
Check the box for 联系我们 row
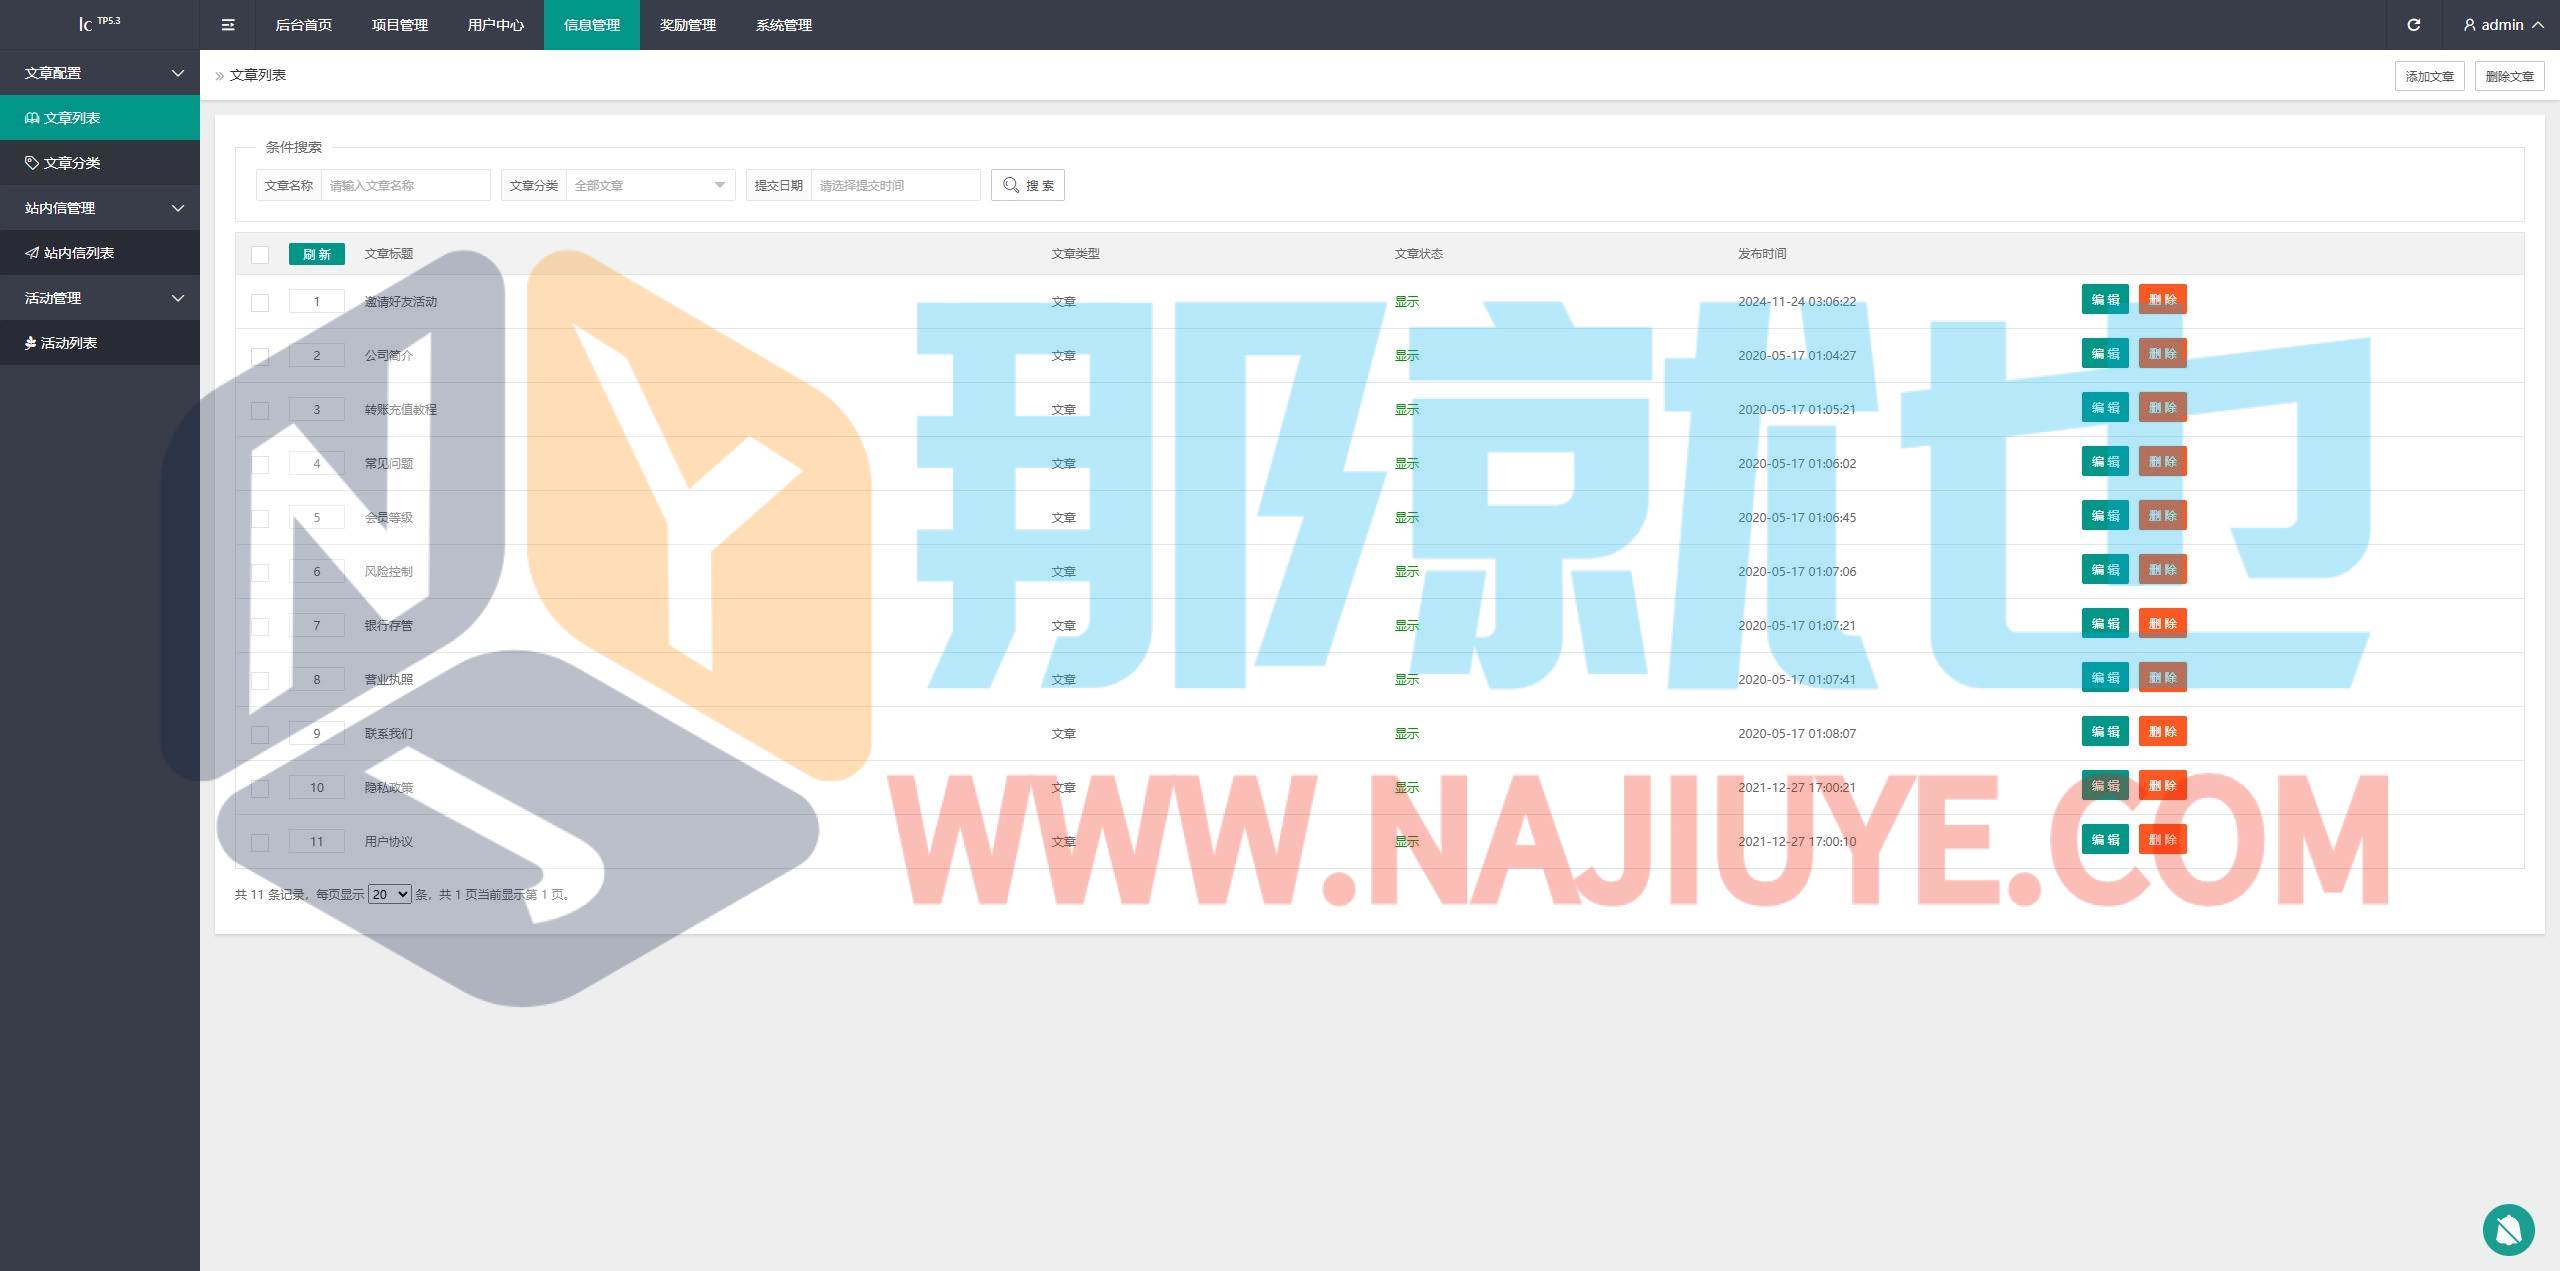click(260, 734)
